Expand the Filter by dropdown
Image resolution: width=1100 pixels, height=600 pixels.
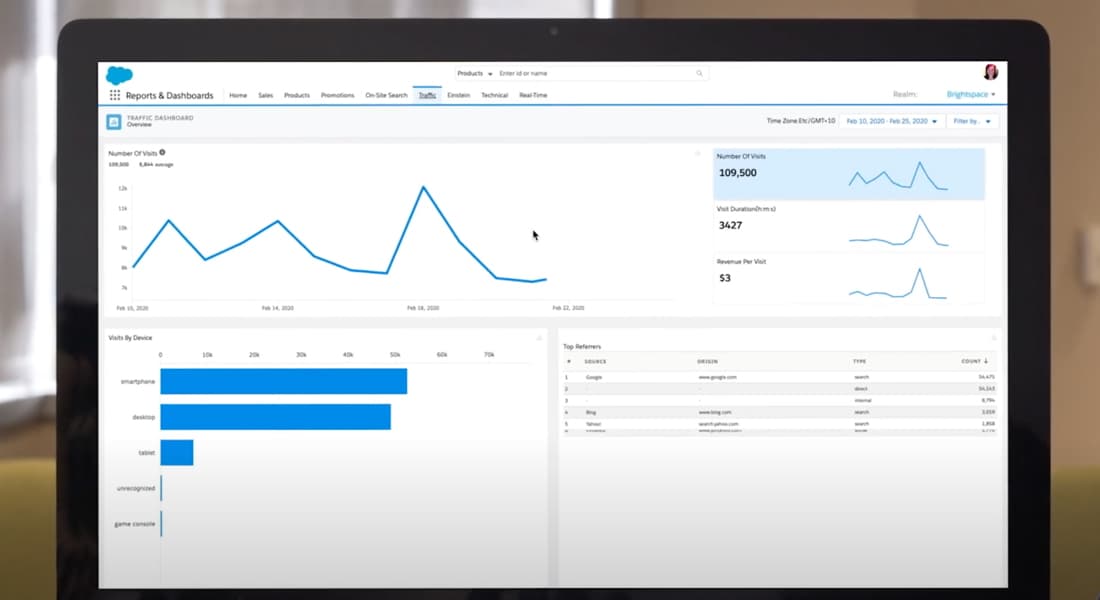coord(971,119)
